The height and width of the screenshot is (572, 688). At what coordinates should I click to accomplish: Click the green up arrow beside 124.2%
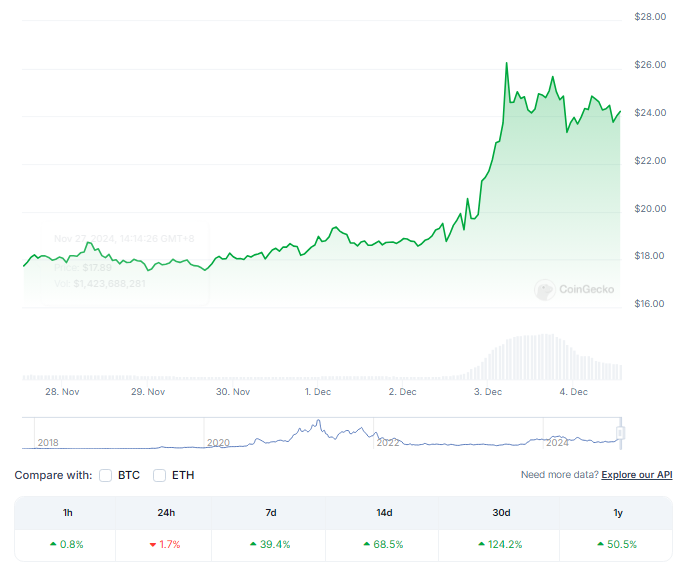pos(480,544)
